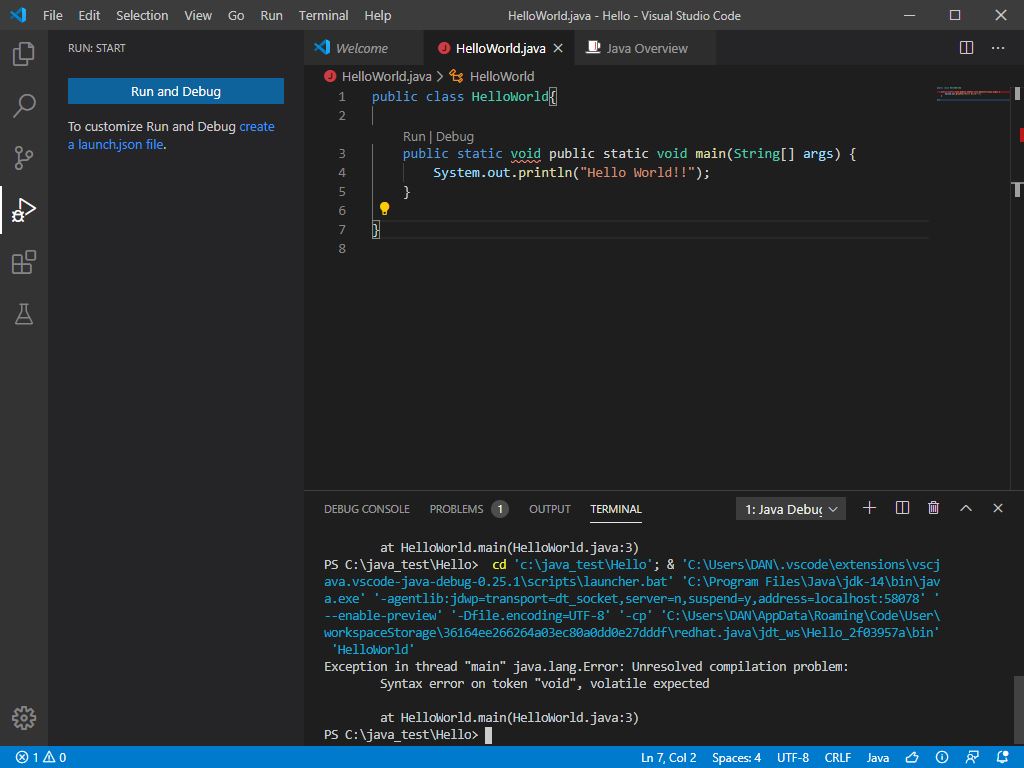Open the View menu
This screenshot has width=1024, height=768.
(x=197, y=15)
